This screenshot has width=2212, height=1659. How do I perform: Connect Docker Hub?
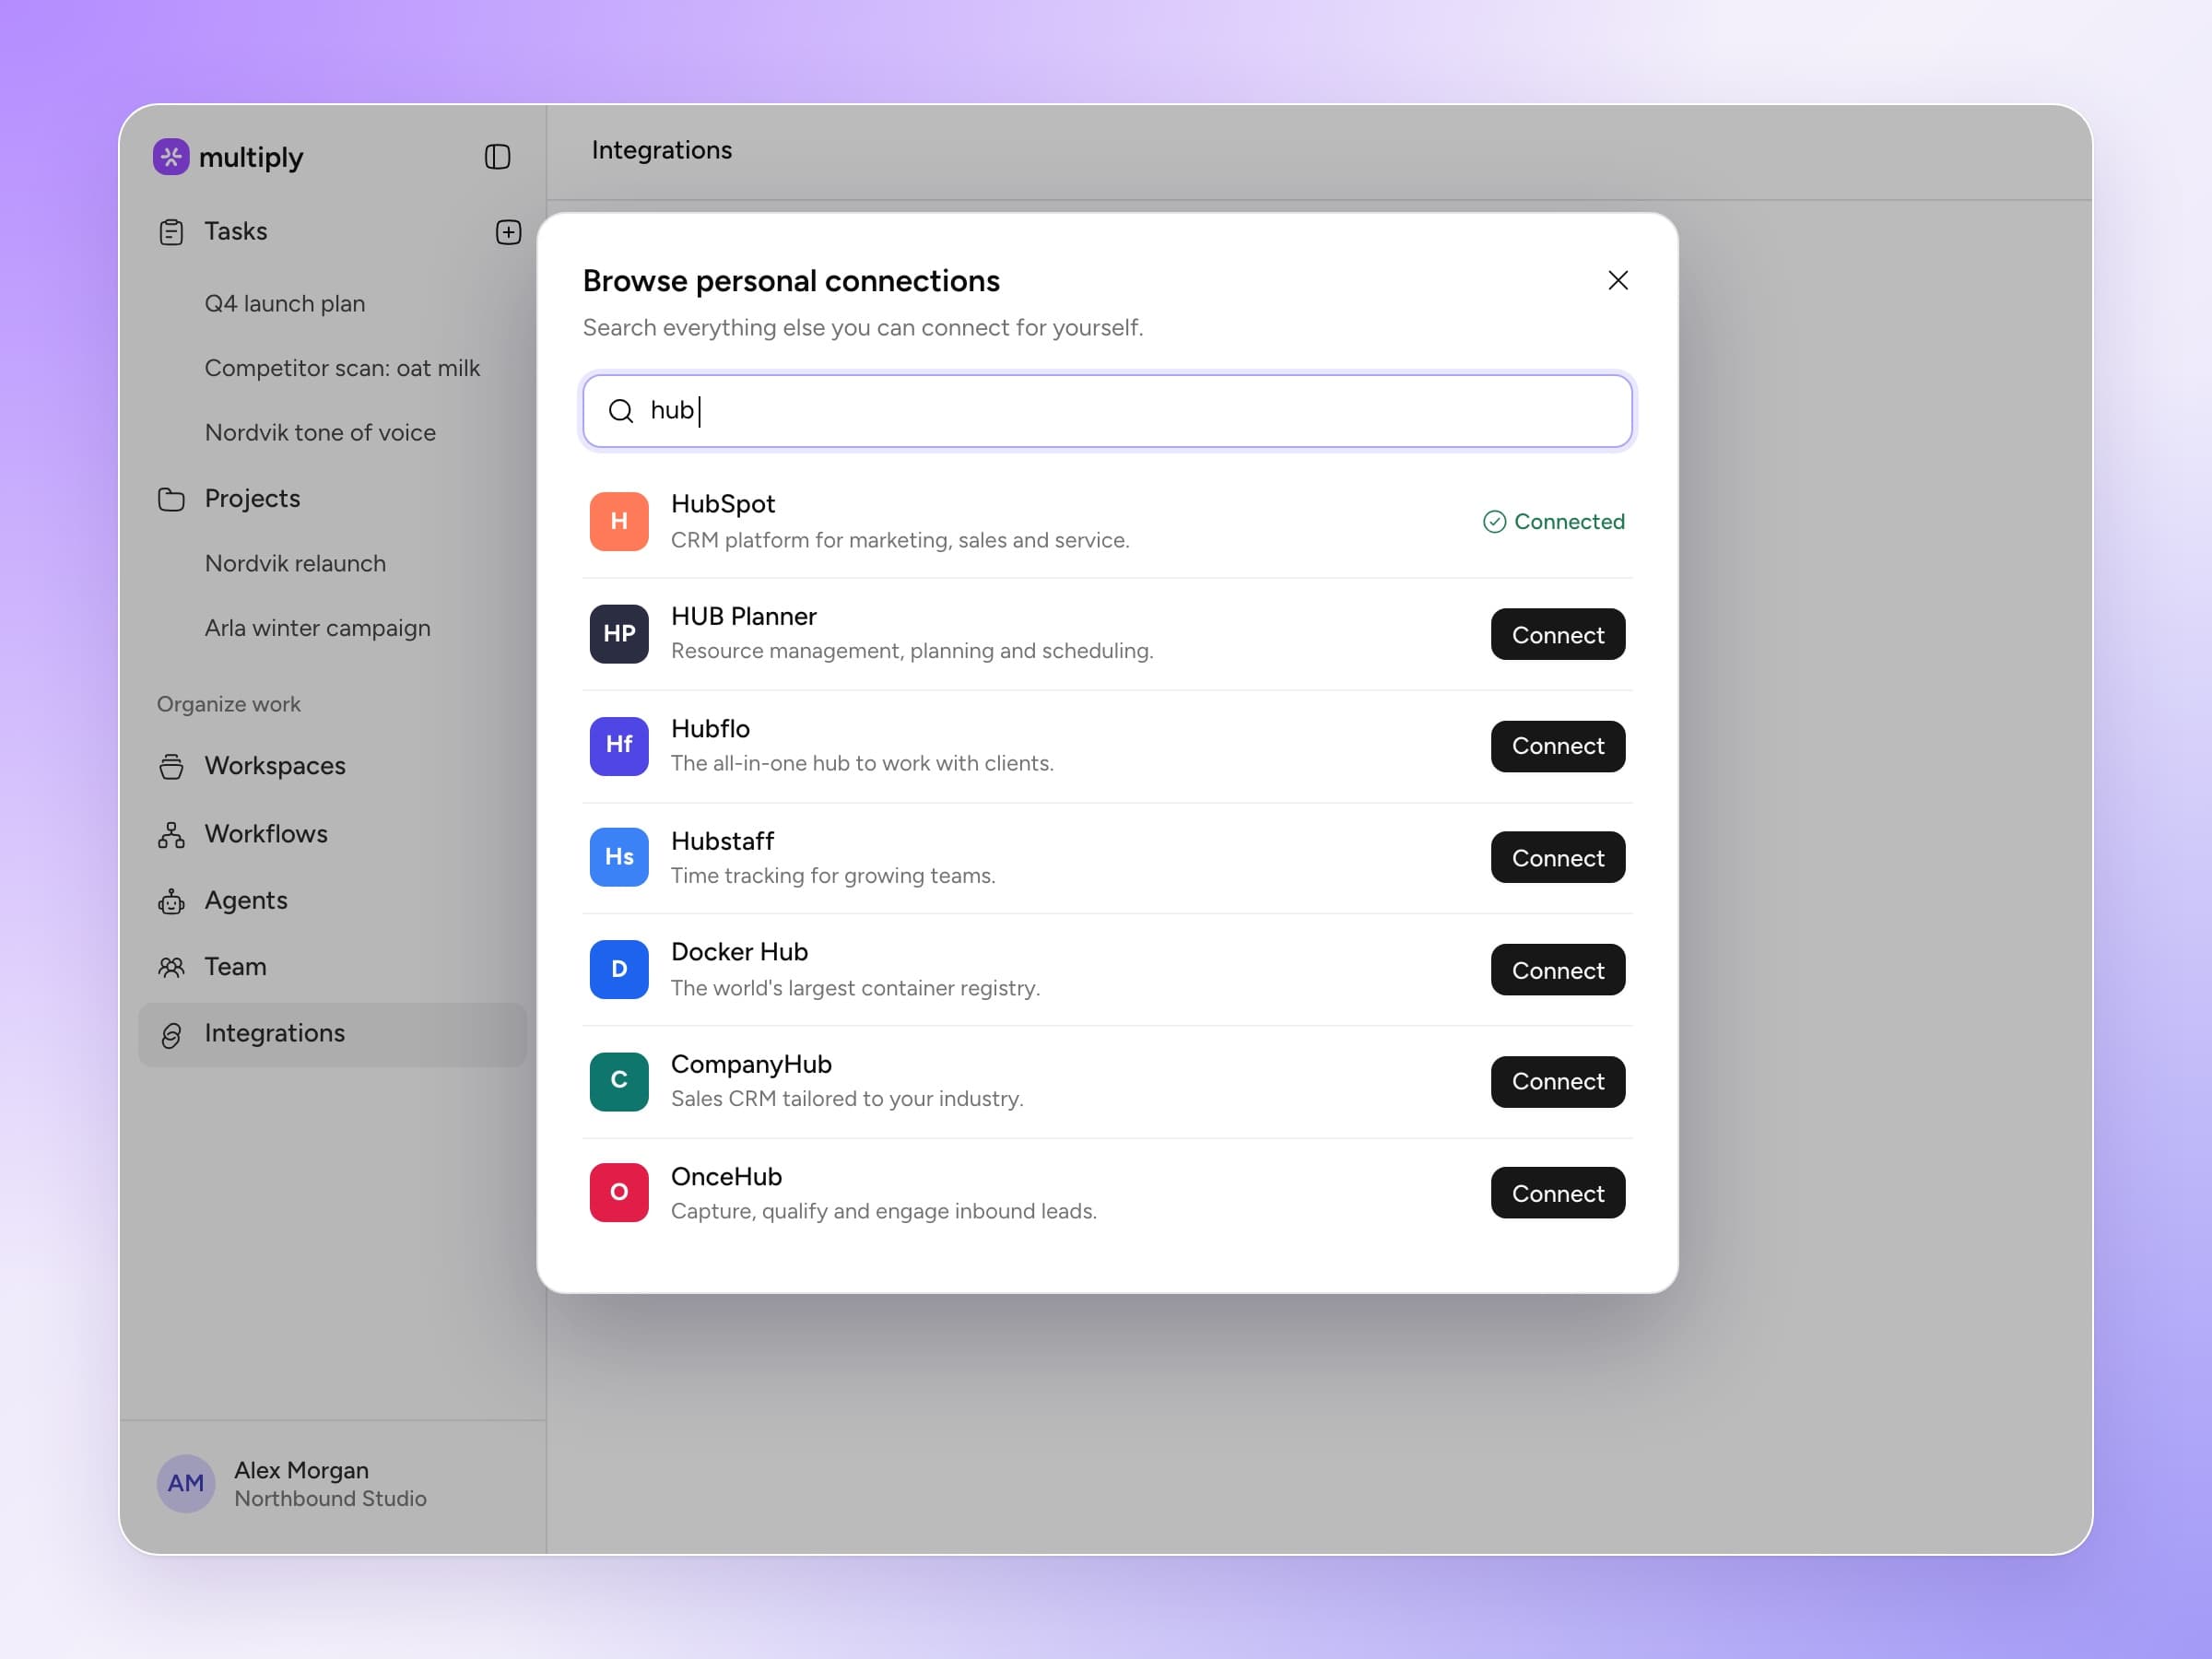click(1558, 970)
